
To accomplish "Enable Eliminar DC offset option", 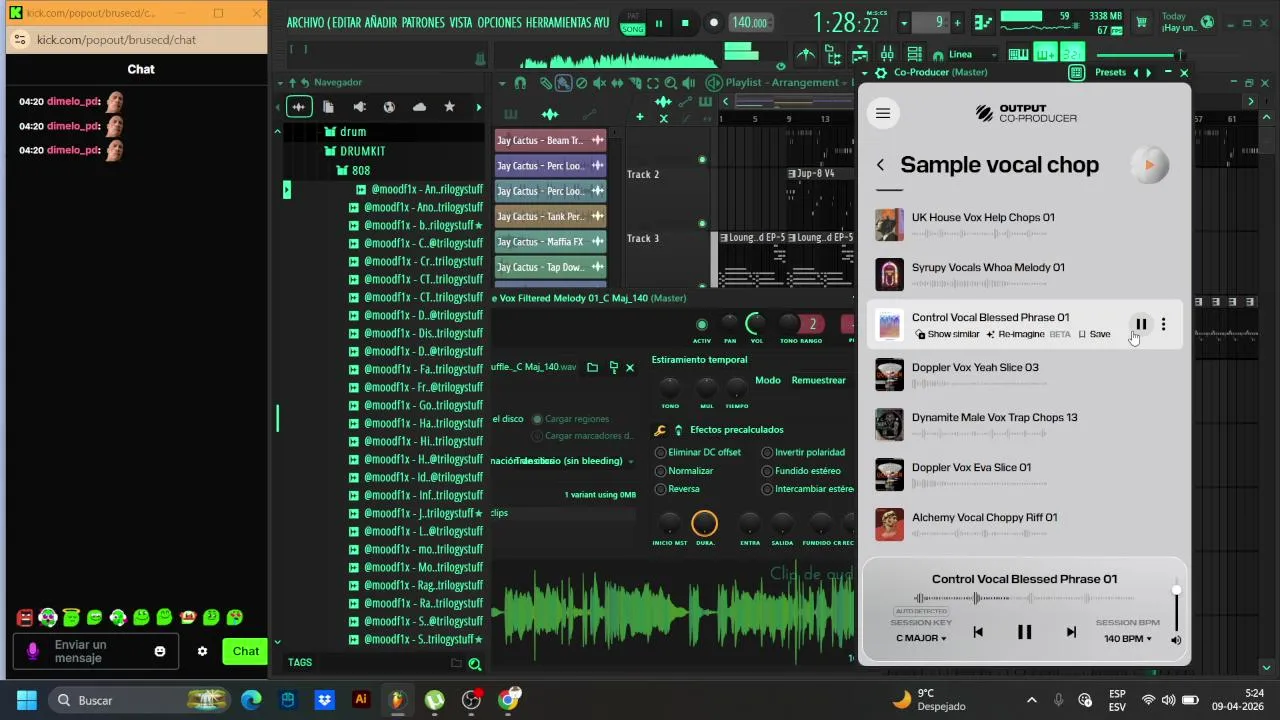I will click(x=698, y=453).
